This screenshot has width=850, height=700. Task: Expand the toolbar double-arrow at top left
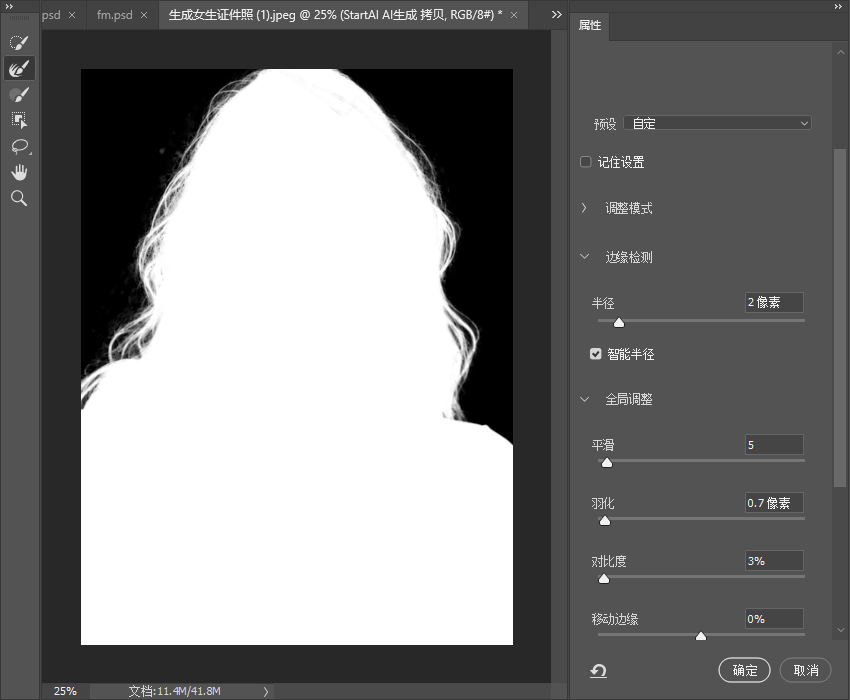click(x=9, y=6)
